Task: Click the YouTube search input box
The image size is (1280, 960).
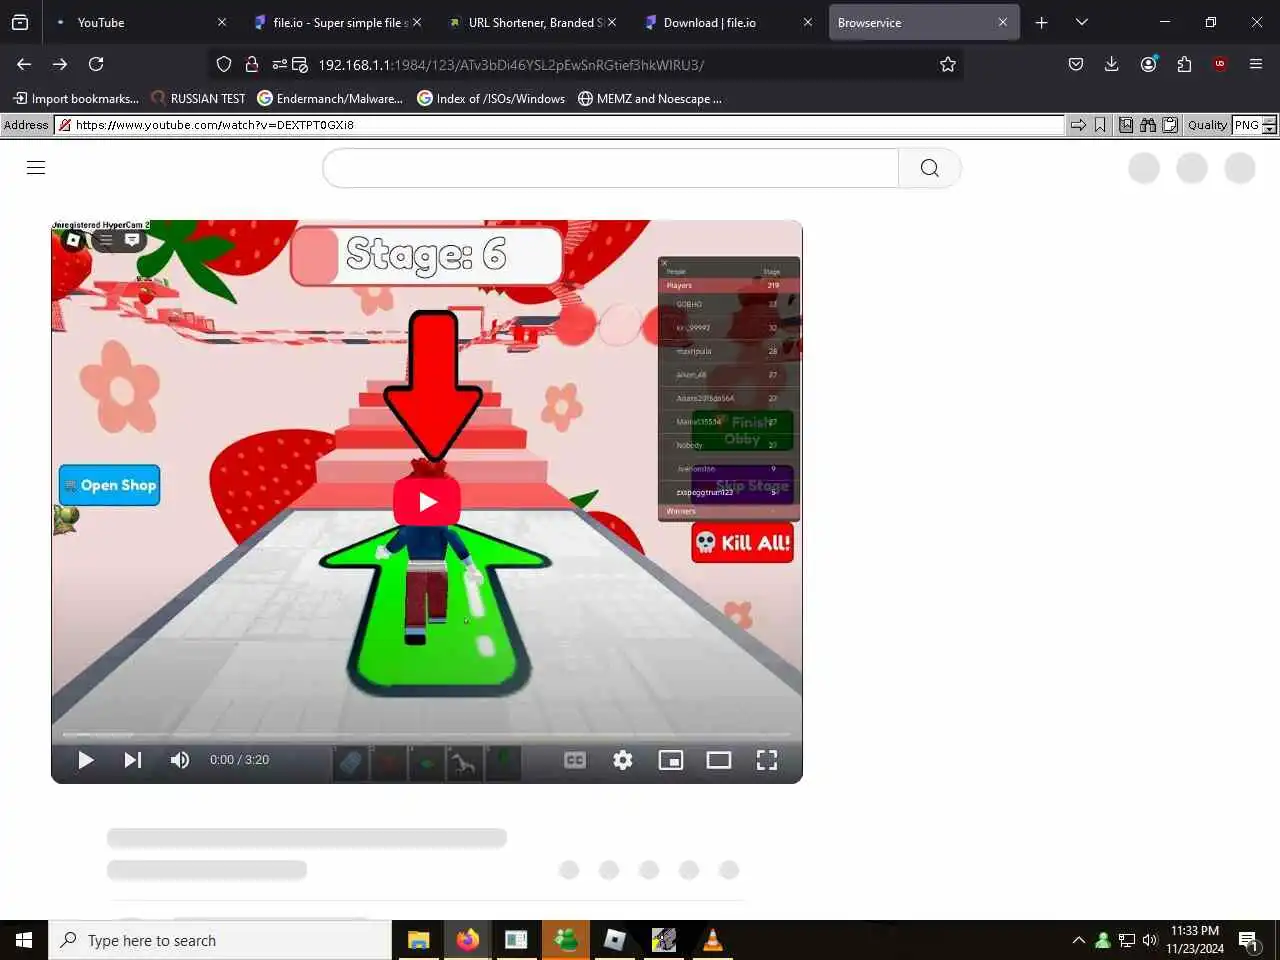Action: (x=611, y=168)
